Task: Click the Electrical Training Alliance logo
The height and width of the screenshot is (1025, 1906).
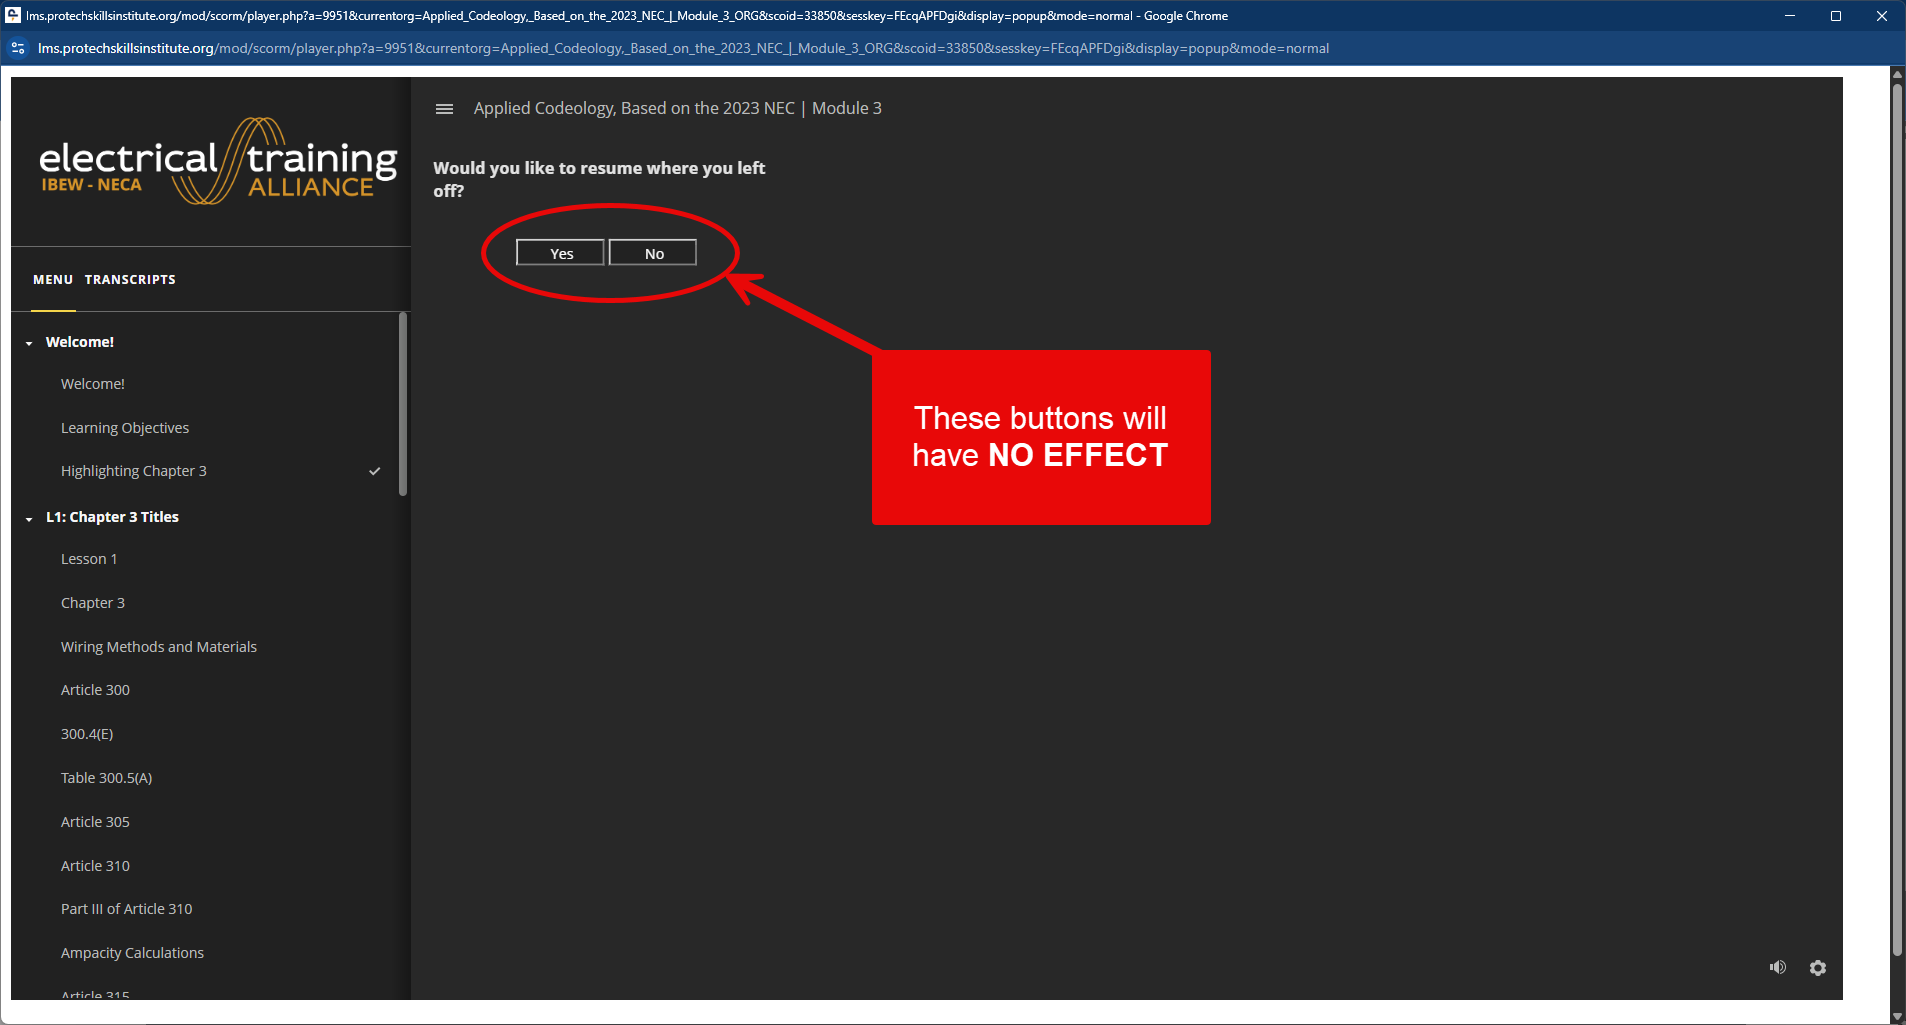Action: pos(217,162)
